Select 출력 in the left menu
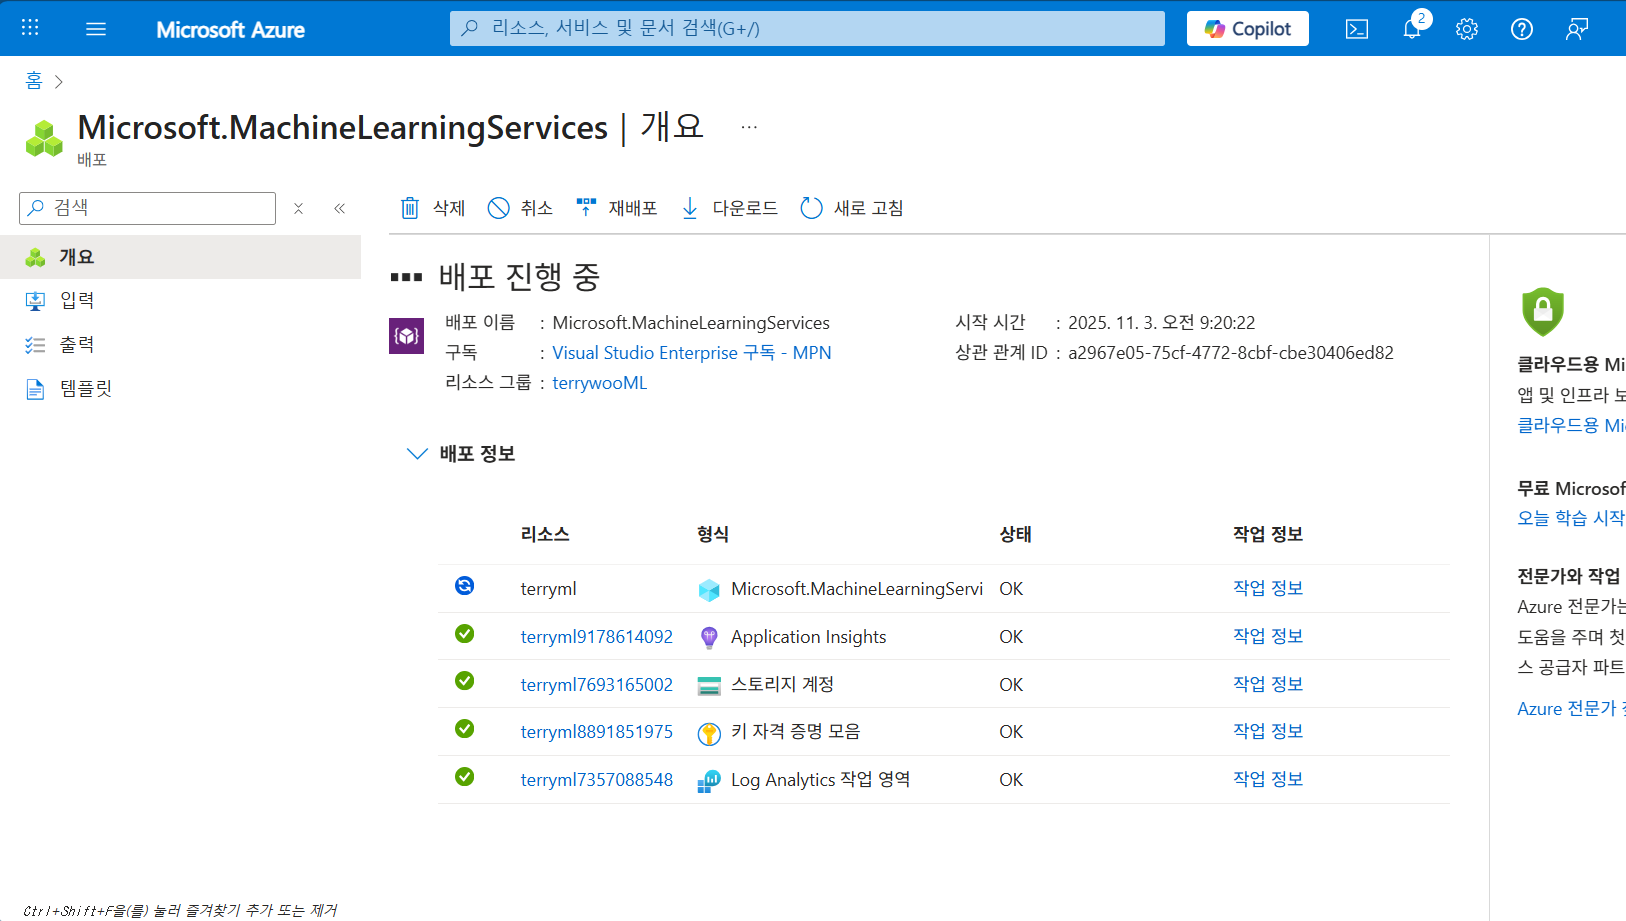Screen dimensions: 1626x921 (180, 345)
